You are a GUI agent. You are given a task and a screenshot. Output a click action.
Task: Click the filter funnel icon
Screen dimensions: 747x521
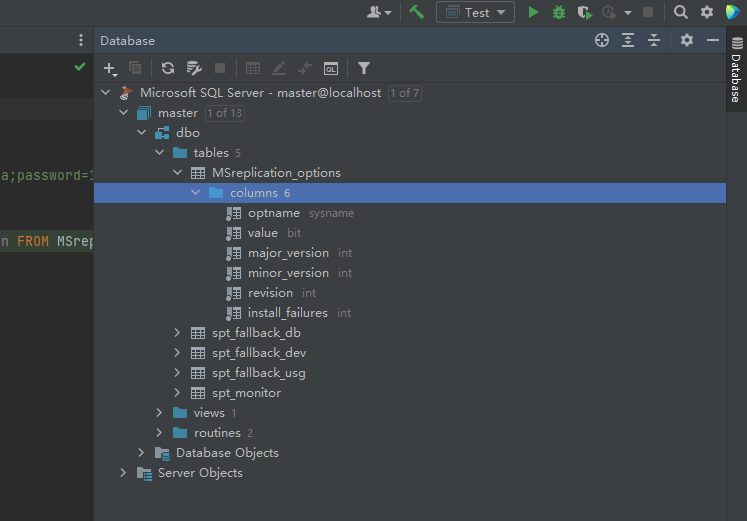coord(364,68)
